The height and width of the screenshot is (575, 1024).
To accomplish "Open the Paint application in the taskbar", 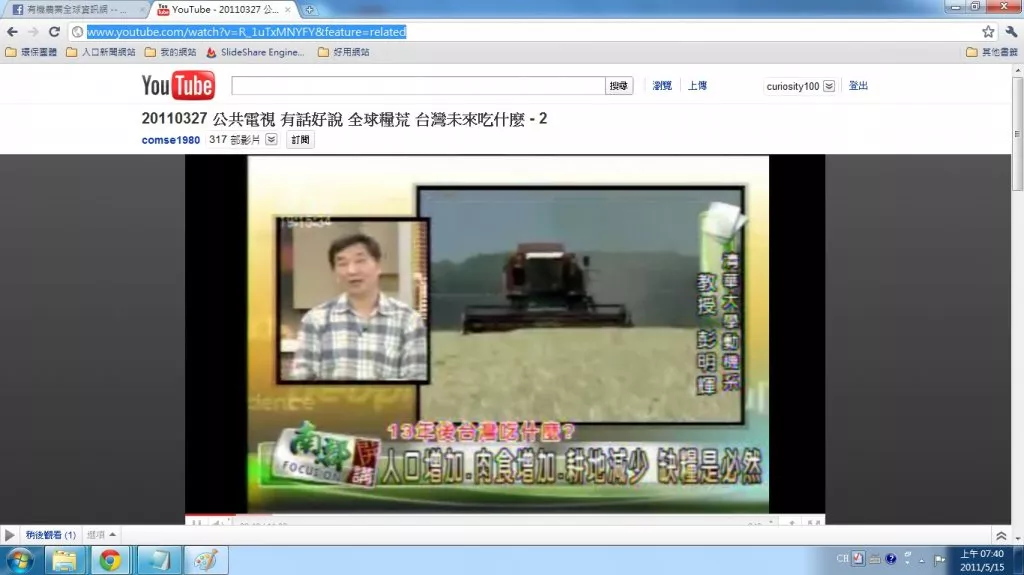I will (205, 561).
